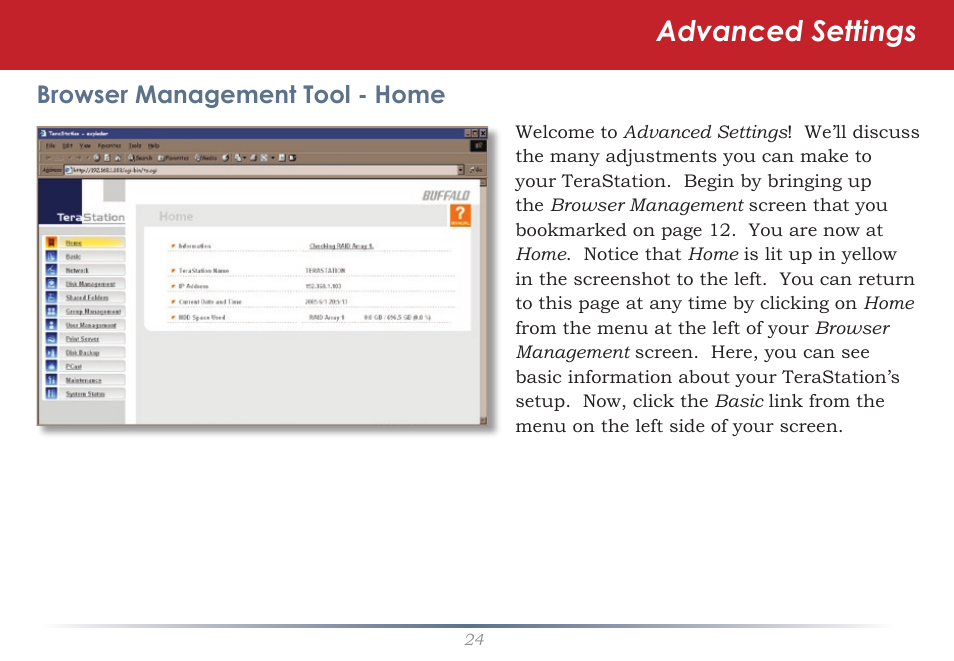The width and height of the screenshot is (954, 661).
Task: Click the BUFFALO logo
Action: [446, 195]
